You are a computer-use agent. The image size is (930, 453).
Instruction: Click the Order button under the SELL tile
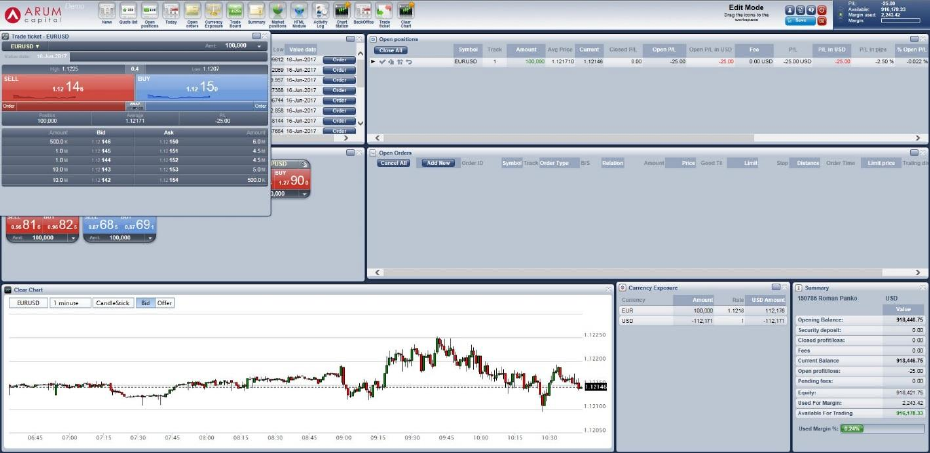(x=8, y=106)
